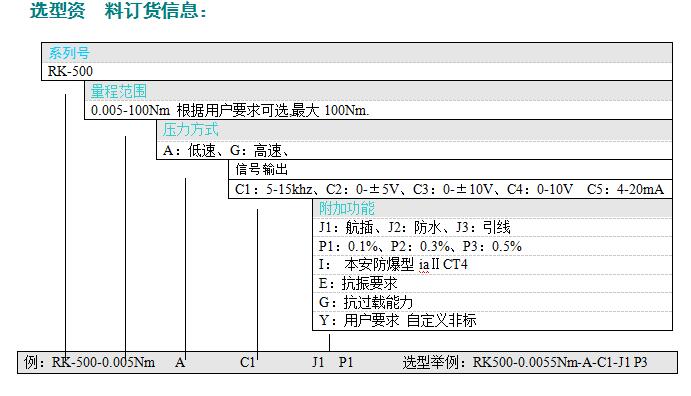Viewport: 691px width, 396px height.
Task: Click the C1：5-15khz signal option
Action: point(274,189)
